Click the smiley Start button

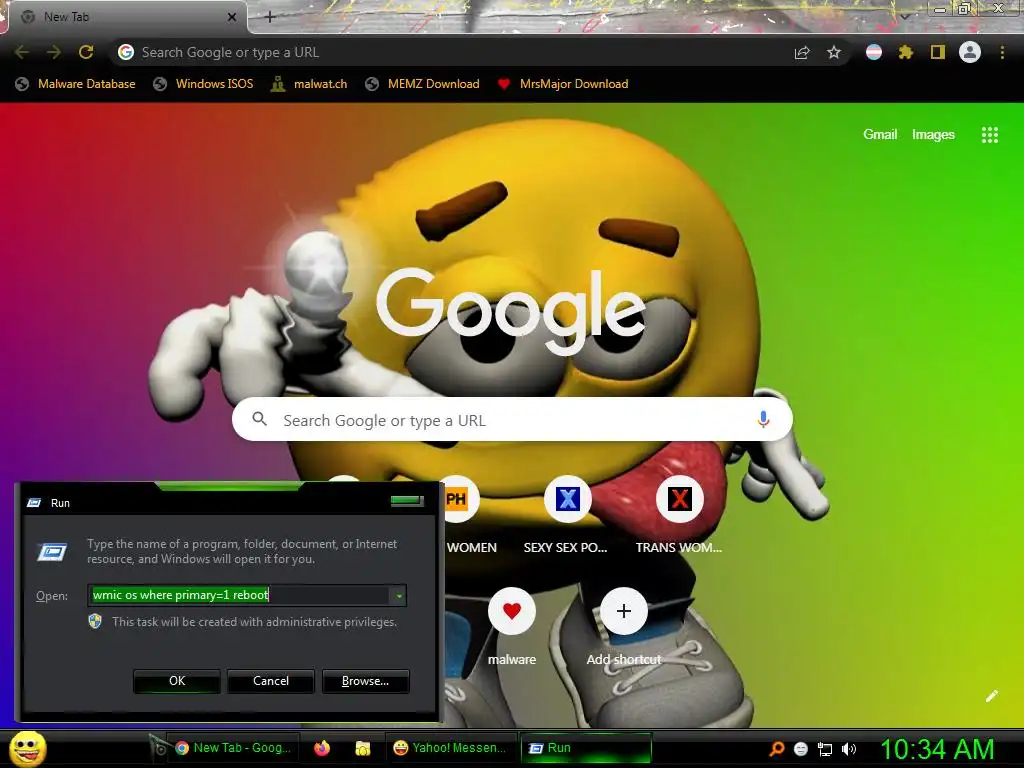pyautogui.click(x=28, y=748)
